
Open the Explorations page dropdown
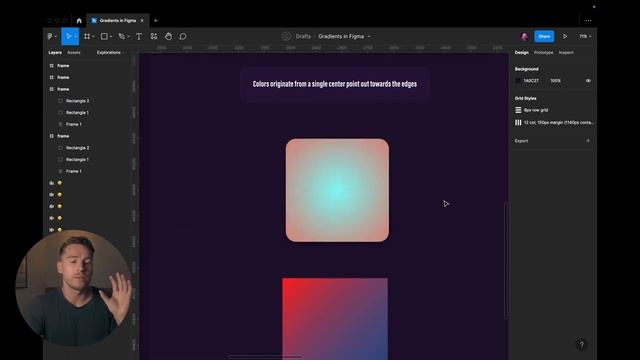111,53
